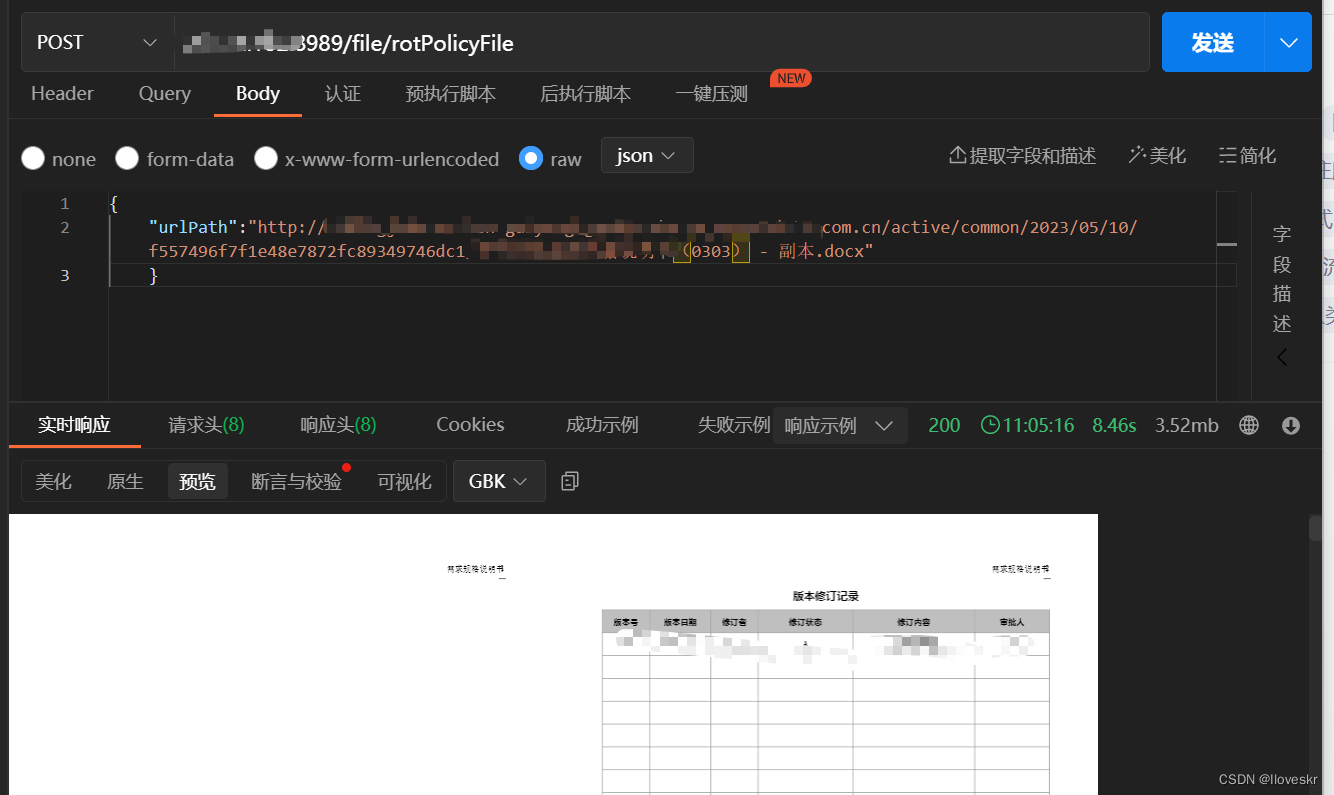Click the 提取字段和描述 extract fields icon
Image resolution: width=1334 pixels, height=795 pixels.
[1021, 155]
